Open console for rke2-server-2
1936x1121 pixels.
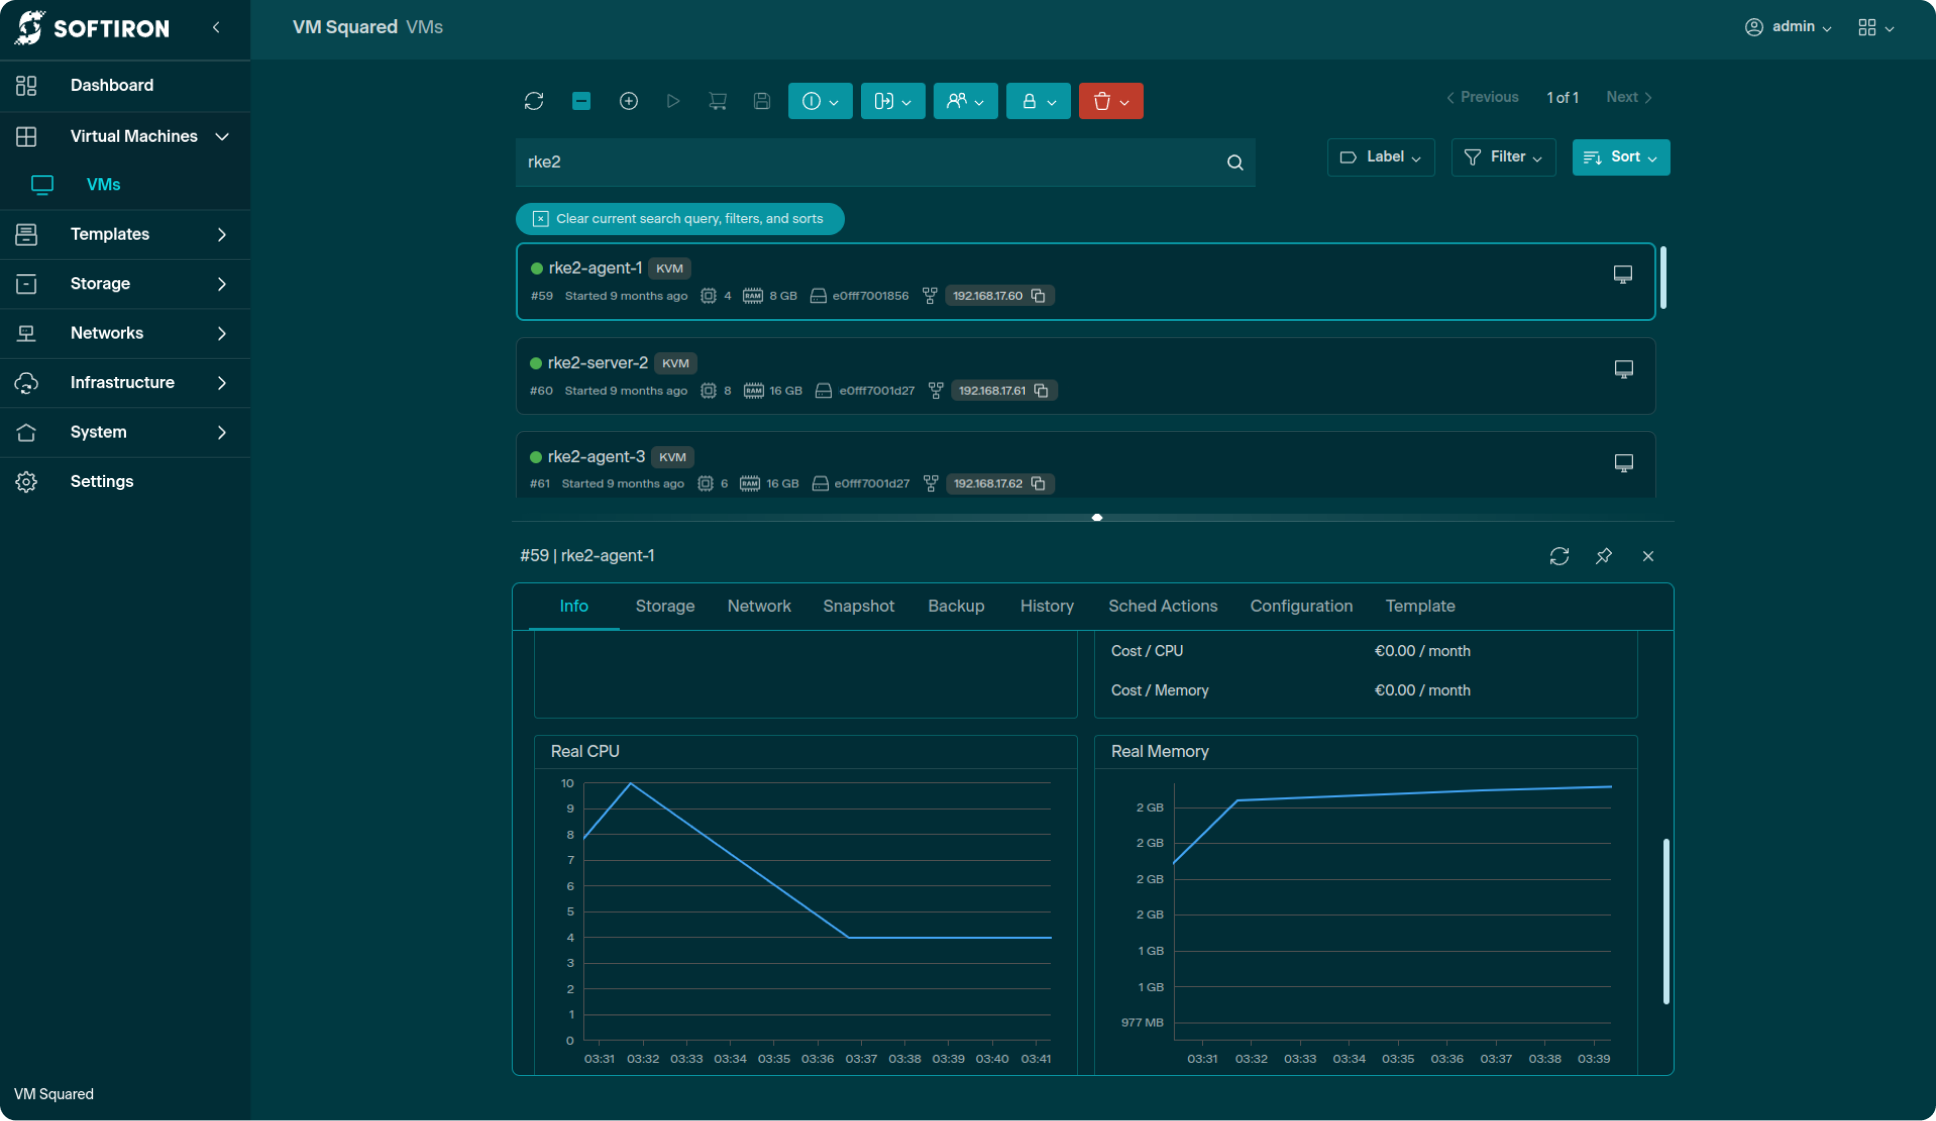[x=1623, y=369]
